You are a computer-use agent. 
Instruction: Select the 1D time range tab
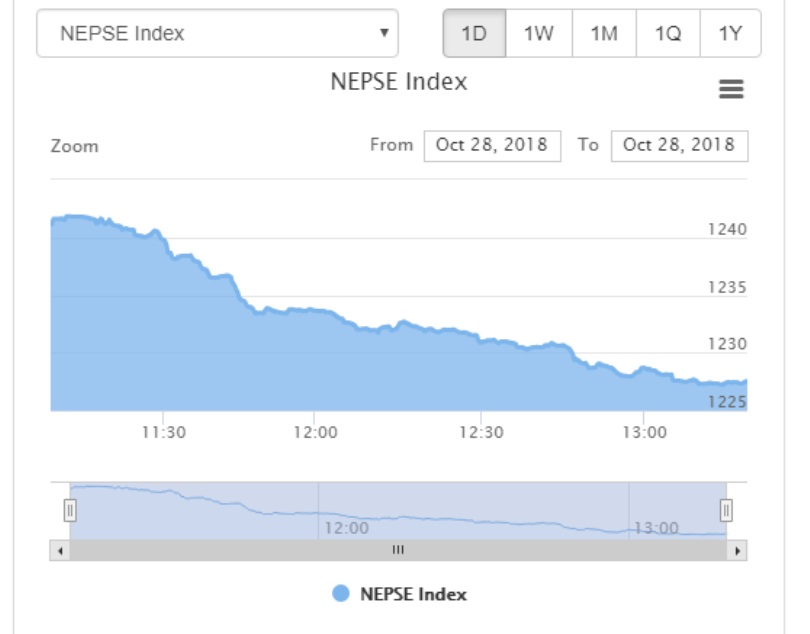474,33
